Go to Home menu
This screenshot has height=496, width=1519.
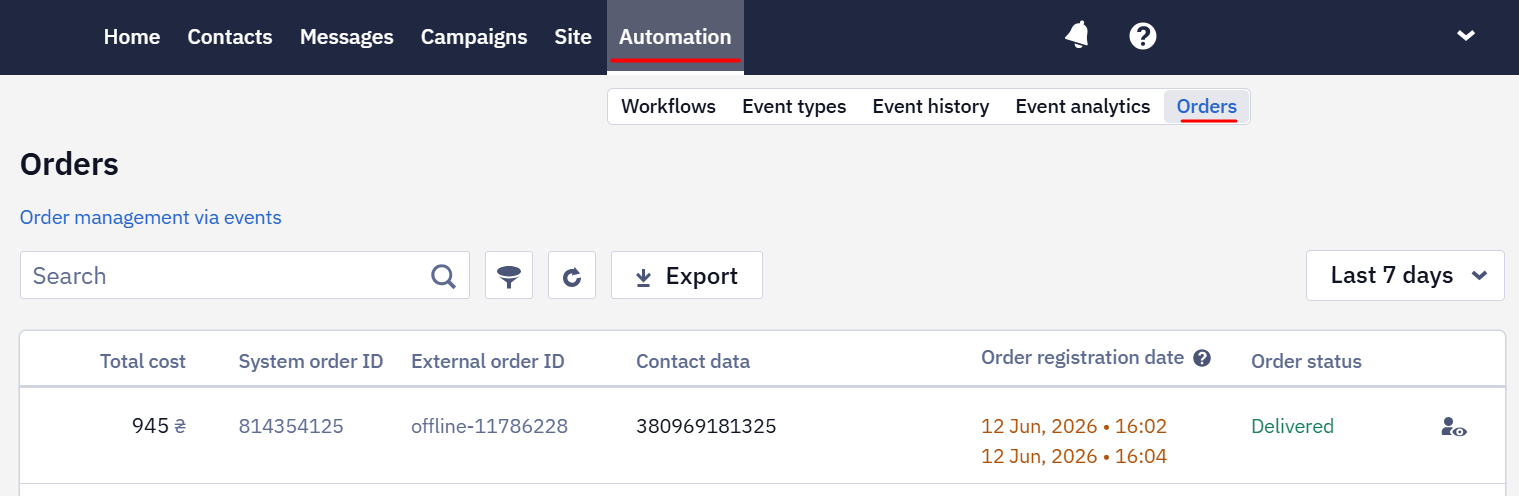tap(132, 37)
